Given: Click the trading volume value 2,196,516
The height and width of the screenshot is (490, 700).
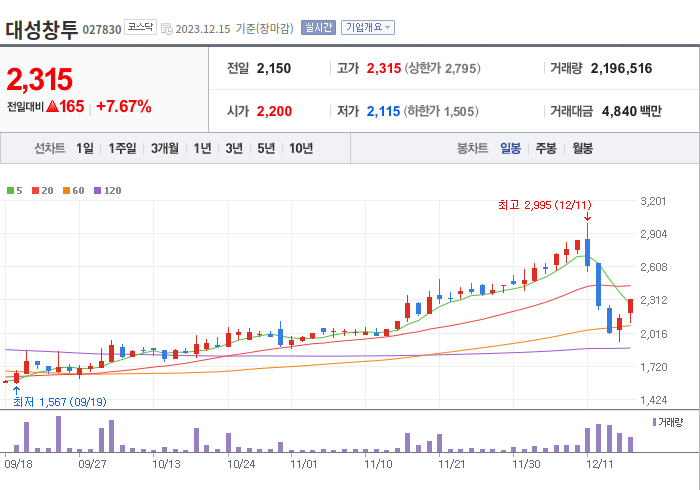Looking at the screenshot, I should click(621, 68).
